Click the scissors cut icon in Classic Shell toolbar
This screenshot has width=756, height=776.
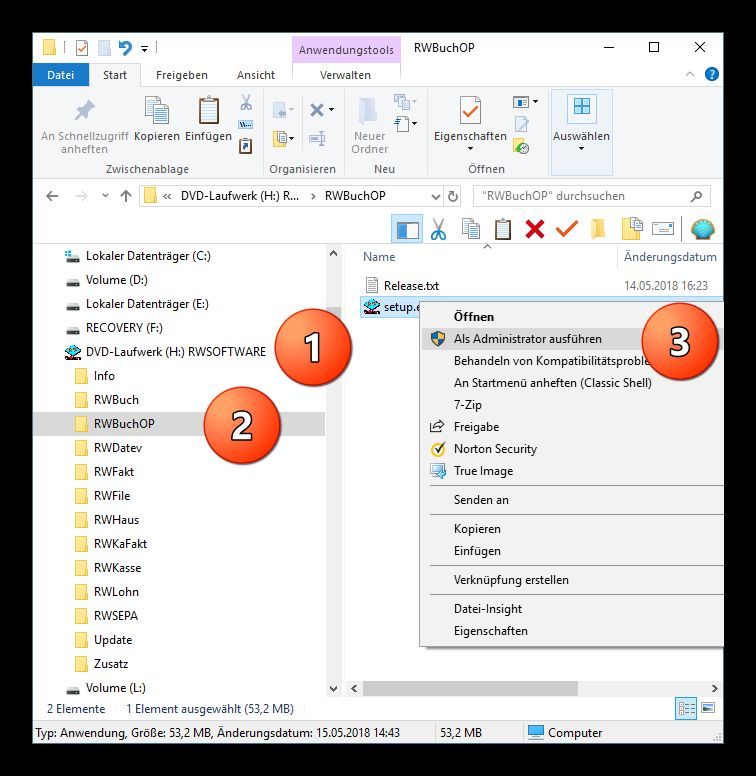(x=438, y=229)
